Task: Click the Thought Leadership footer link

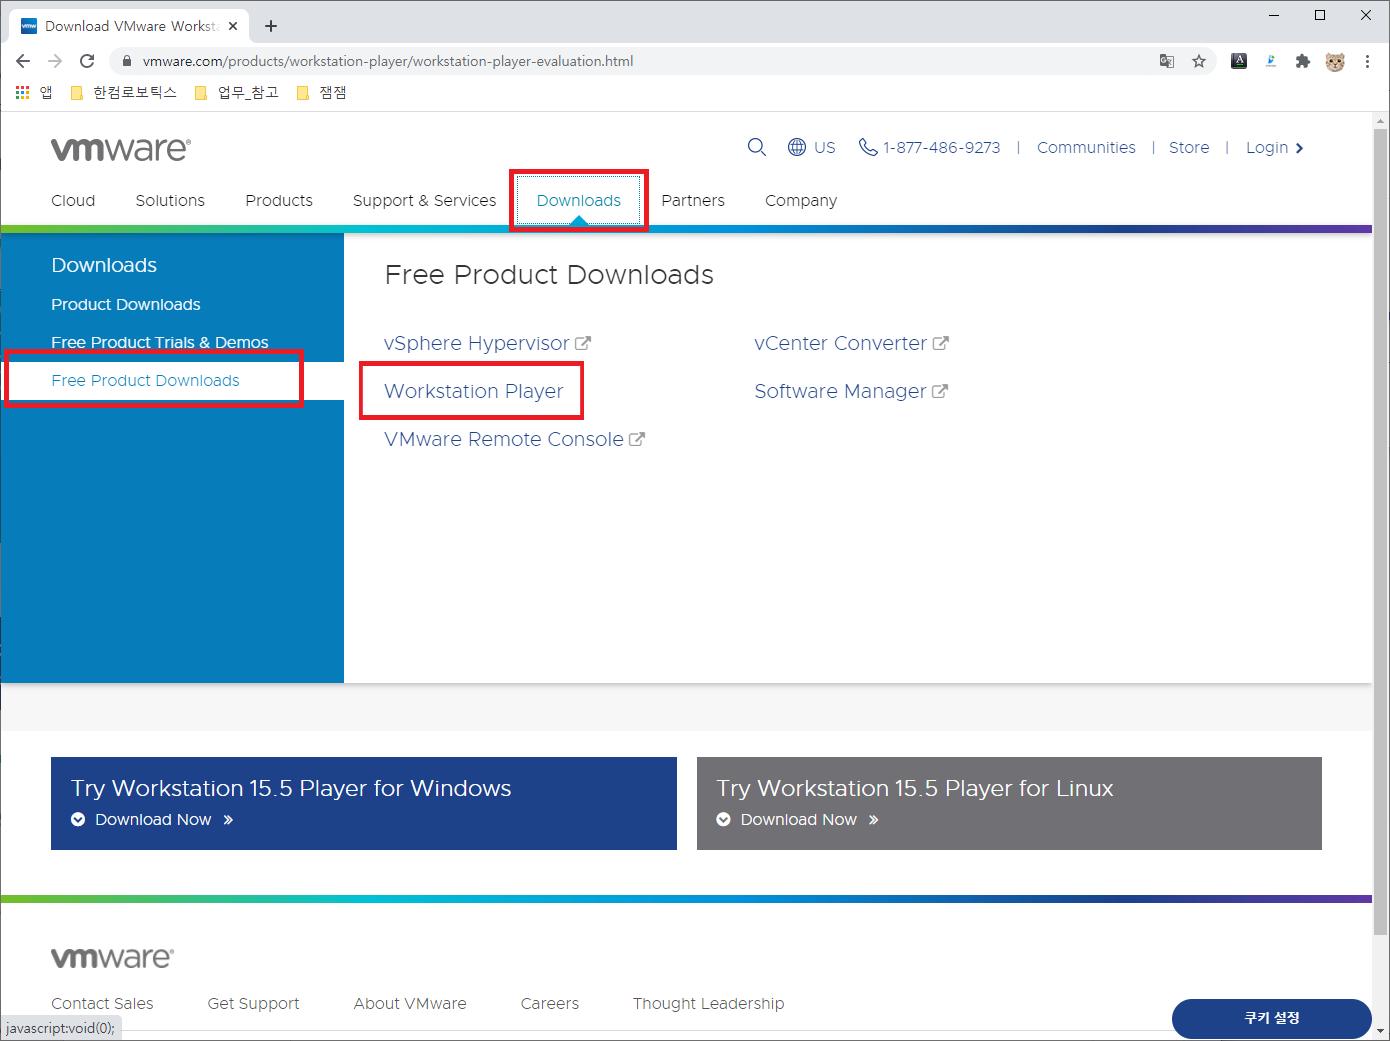Action: point(708,1003)
